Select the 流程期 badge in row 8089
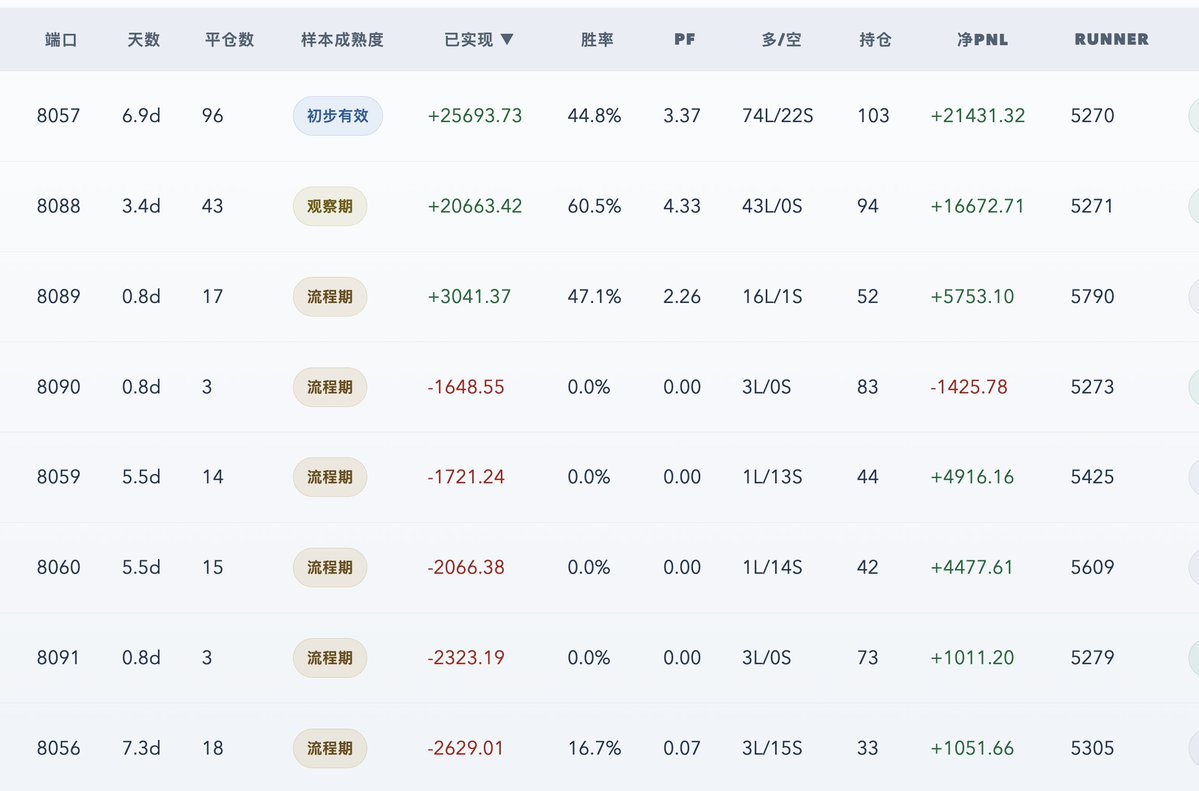The height and width of the screenshot is (791, 1199). click(x=330, y=296)
